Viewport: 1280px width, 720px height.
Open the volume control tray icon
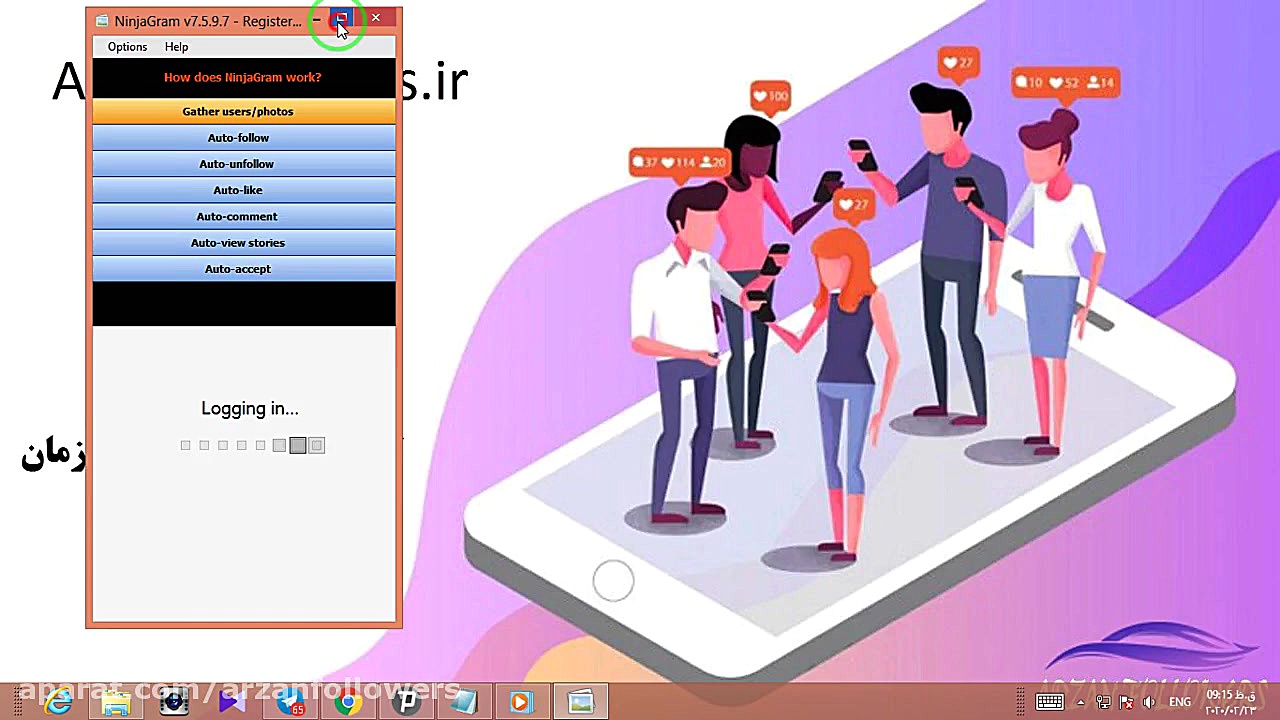[x=1150, y=702]
